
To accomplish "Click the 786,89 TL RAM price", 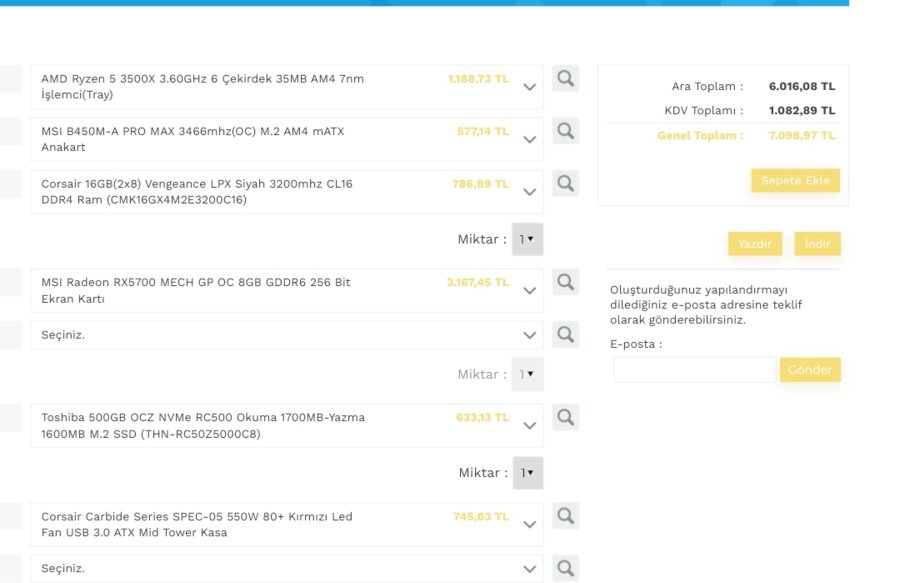I will (480, 184).
